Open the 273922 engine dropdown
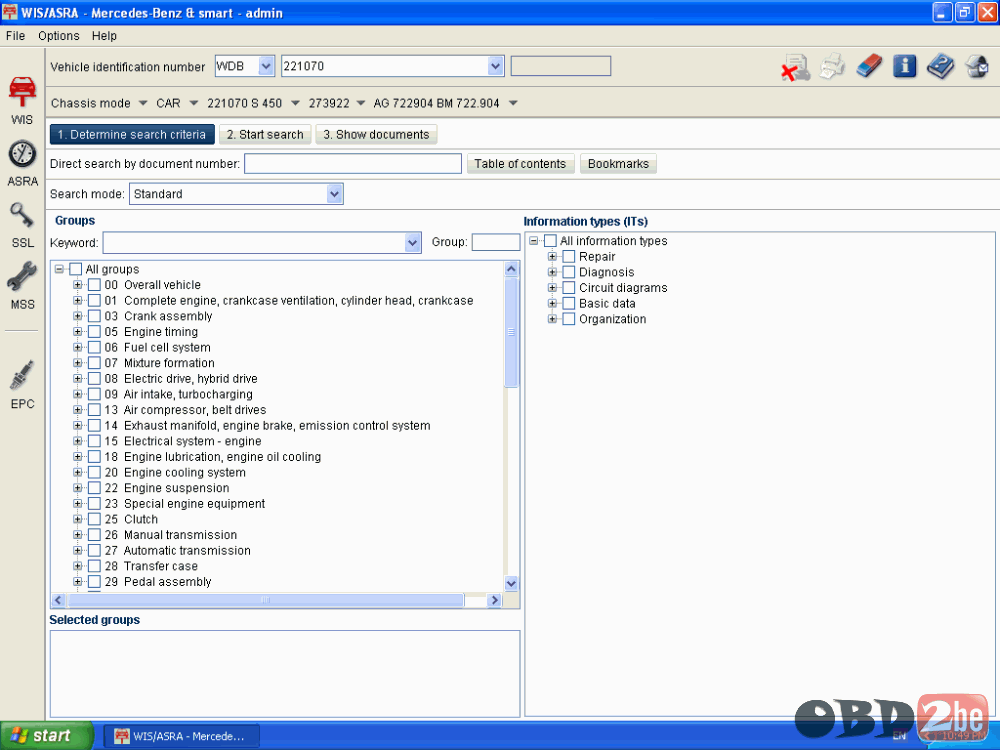This screenshot has width=1000, height=750. pos(361,103)
